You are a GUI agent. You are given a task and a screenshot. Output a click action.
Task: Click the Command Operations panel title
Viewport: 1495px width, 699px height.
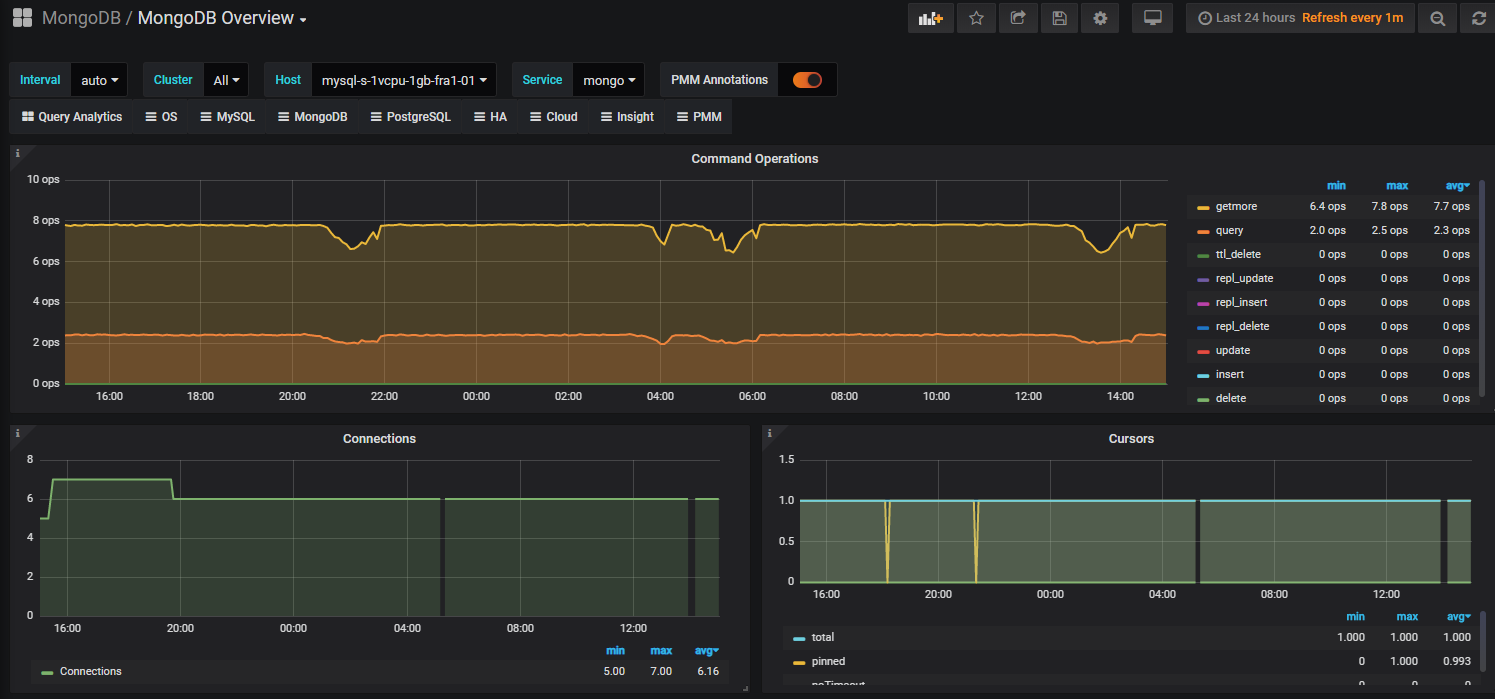[754, 159]
